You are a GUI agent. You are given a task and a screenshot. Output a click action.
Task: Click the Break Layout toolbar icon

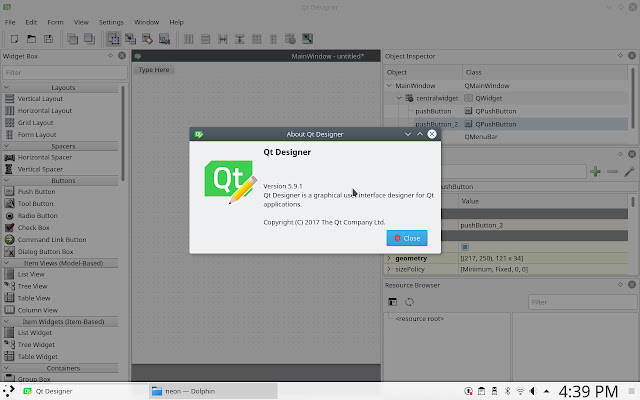(x=290, y=39)
